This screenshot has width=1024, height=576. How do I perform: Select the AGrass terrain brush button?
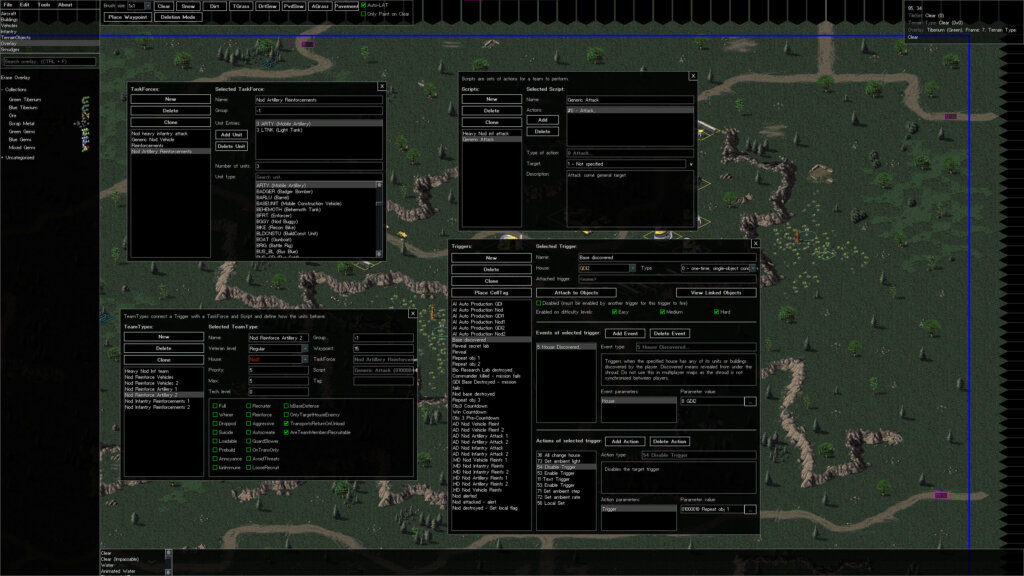coord(320,6)
